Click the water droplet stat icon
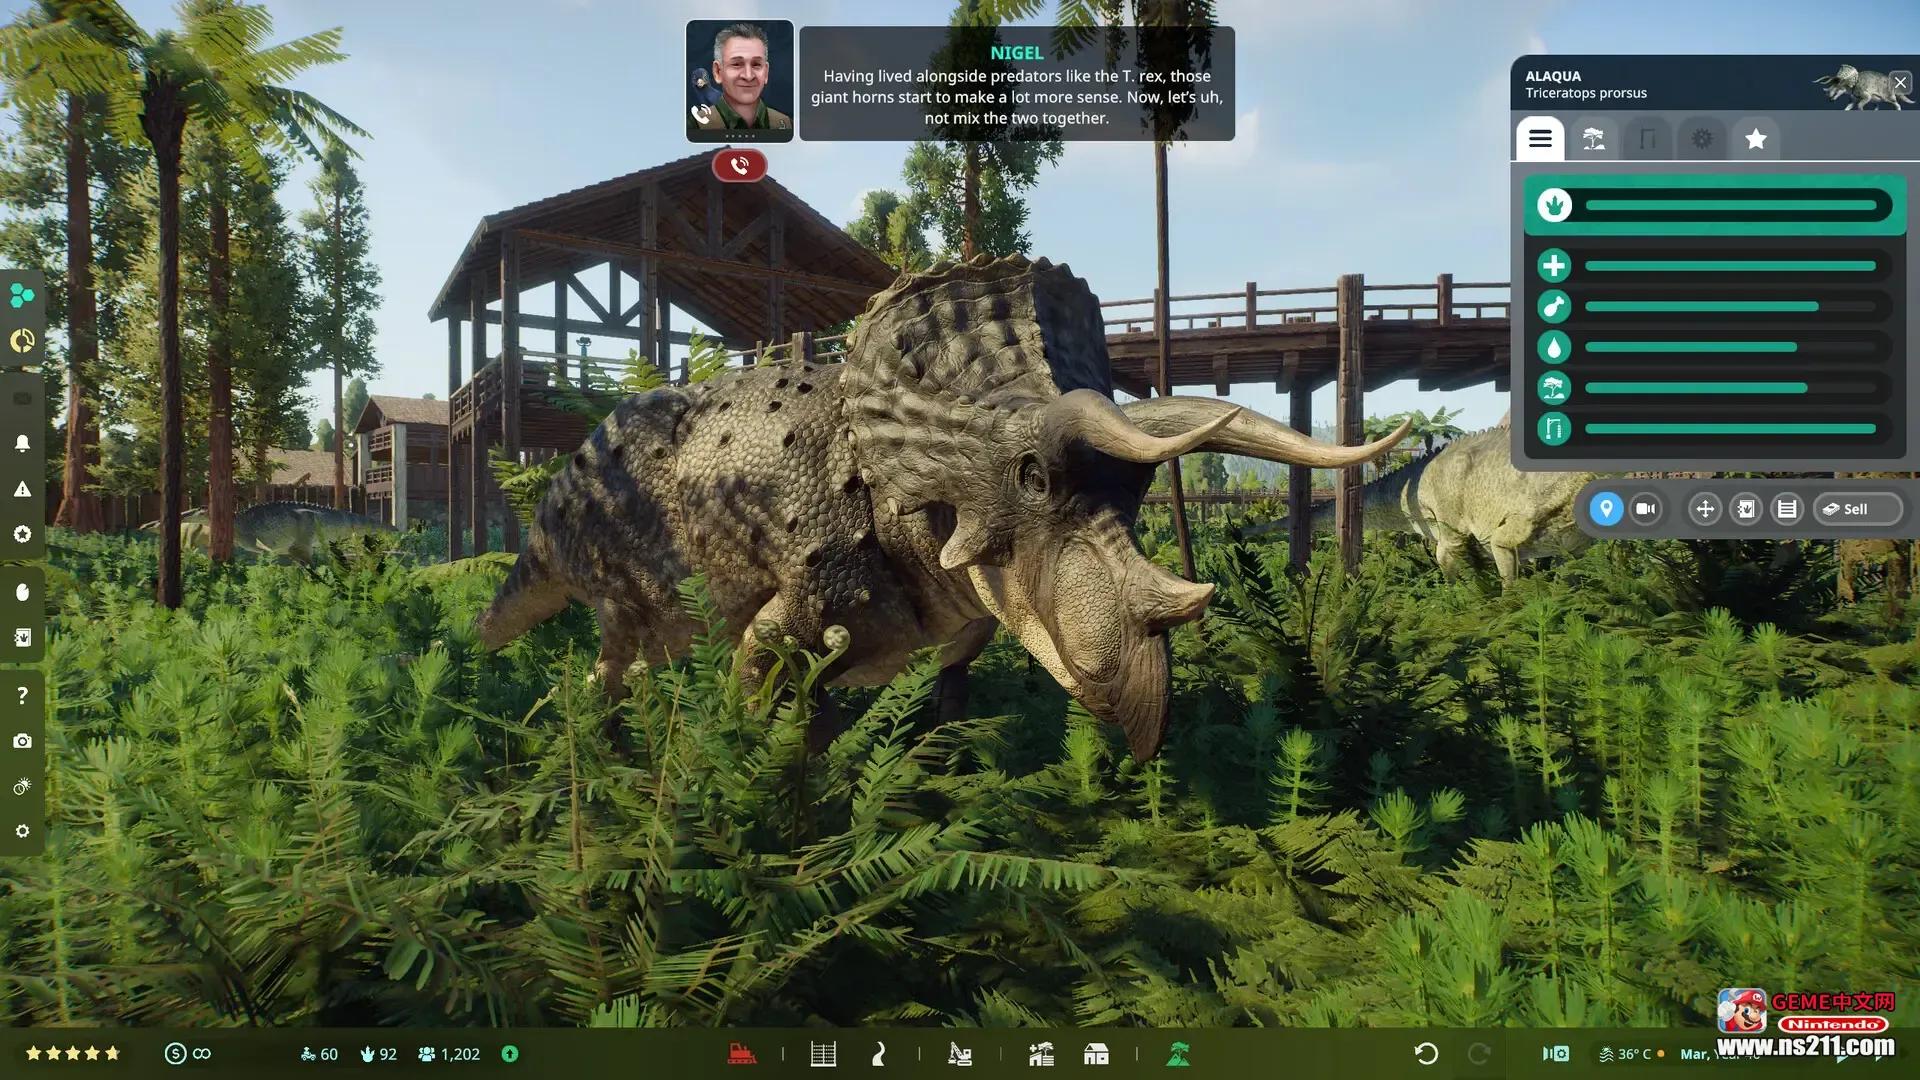Viewport: 1920px width, 1080px height. [1554, 347]
